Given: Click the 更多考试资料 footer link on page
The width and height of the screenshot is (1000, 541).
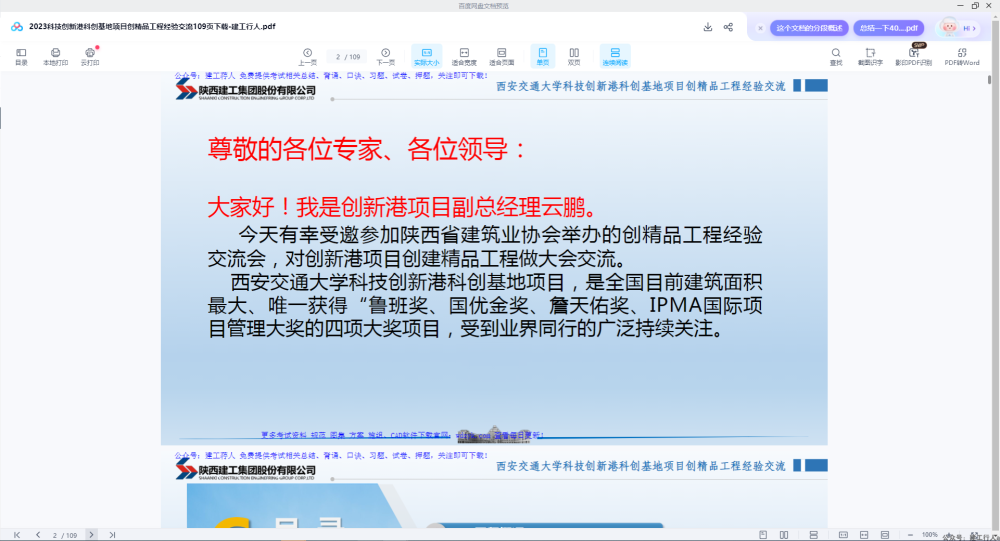Looking at the screenshot, I should [402, 435].
